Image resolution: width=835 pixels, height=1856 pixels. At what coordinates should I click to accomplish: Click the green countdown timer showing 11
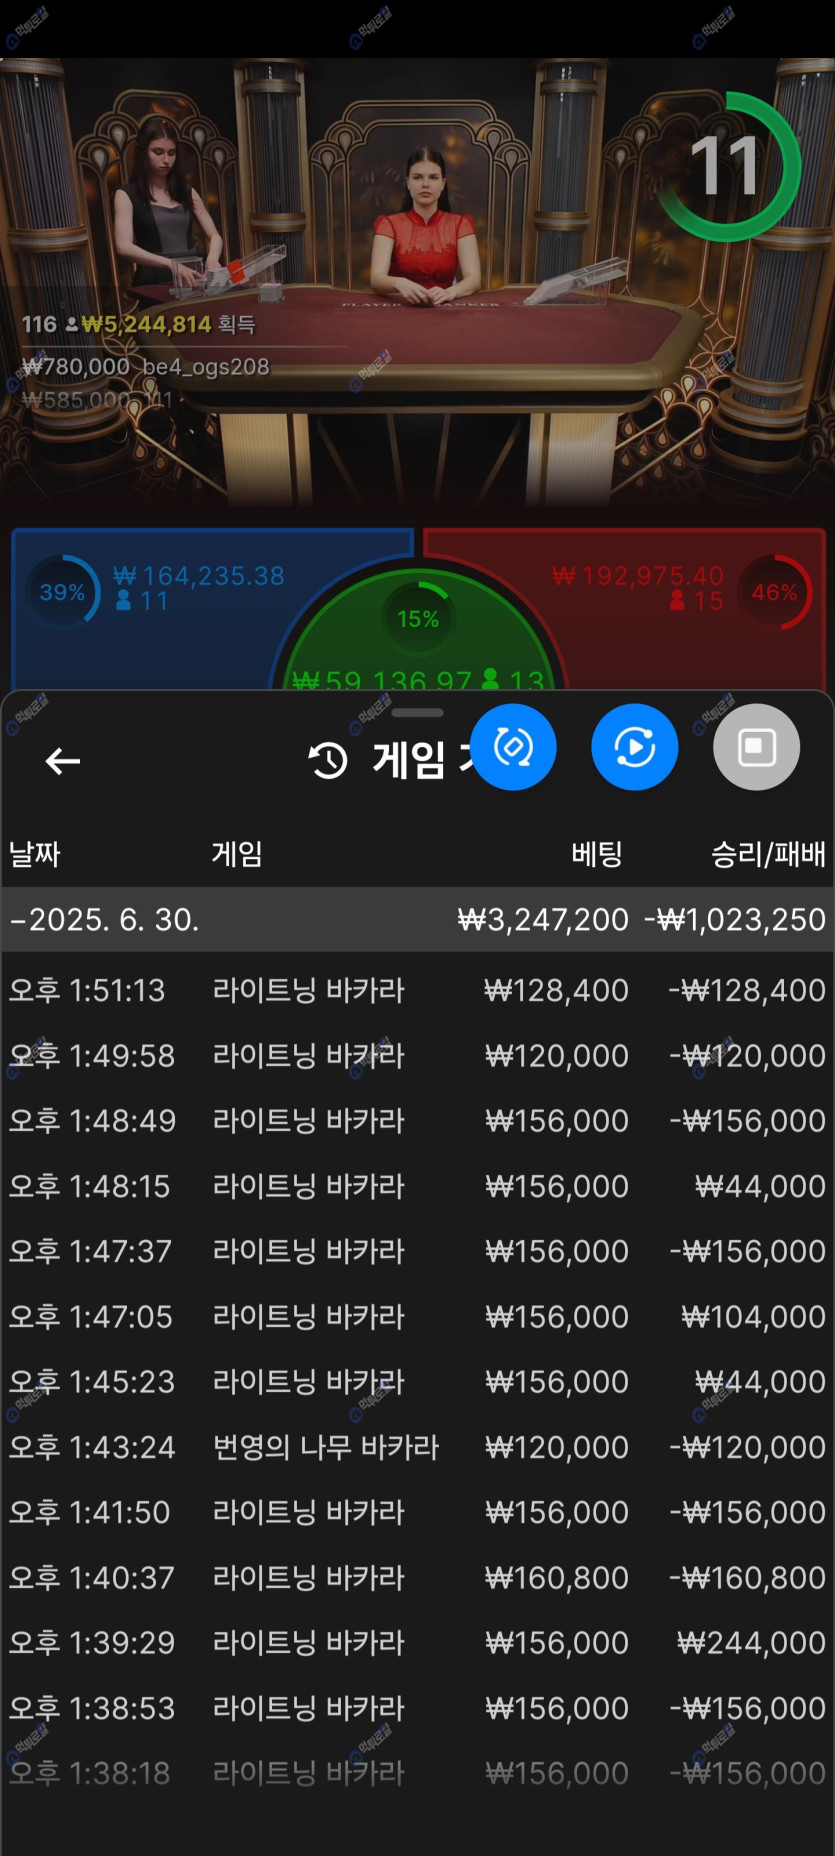coord(727,167)
